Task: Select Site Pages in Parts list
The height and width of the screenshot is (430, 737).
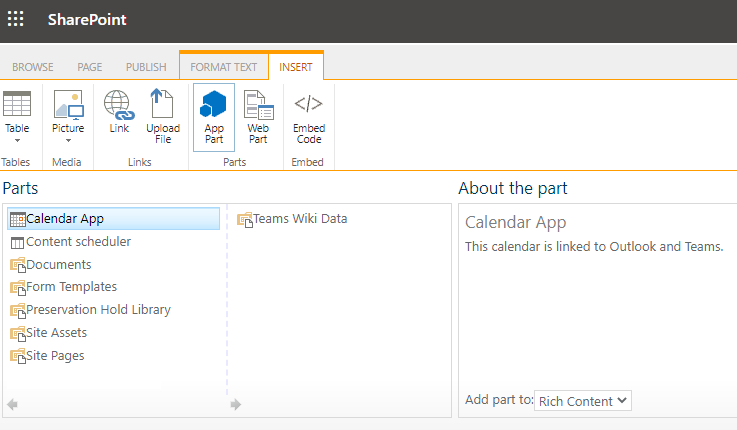Action: [55, 356]
